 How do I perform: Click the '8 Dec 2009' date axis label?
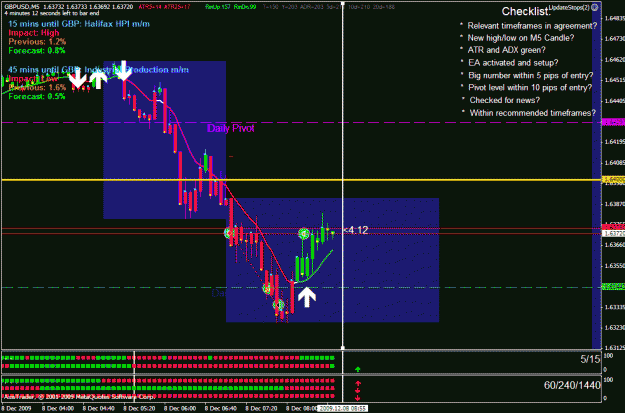pos(16,409)
